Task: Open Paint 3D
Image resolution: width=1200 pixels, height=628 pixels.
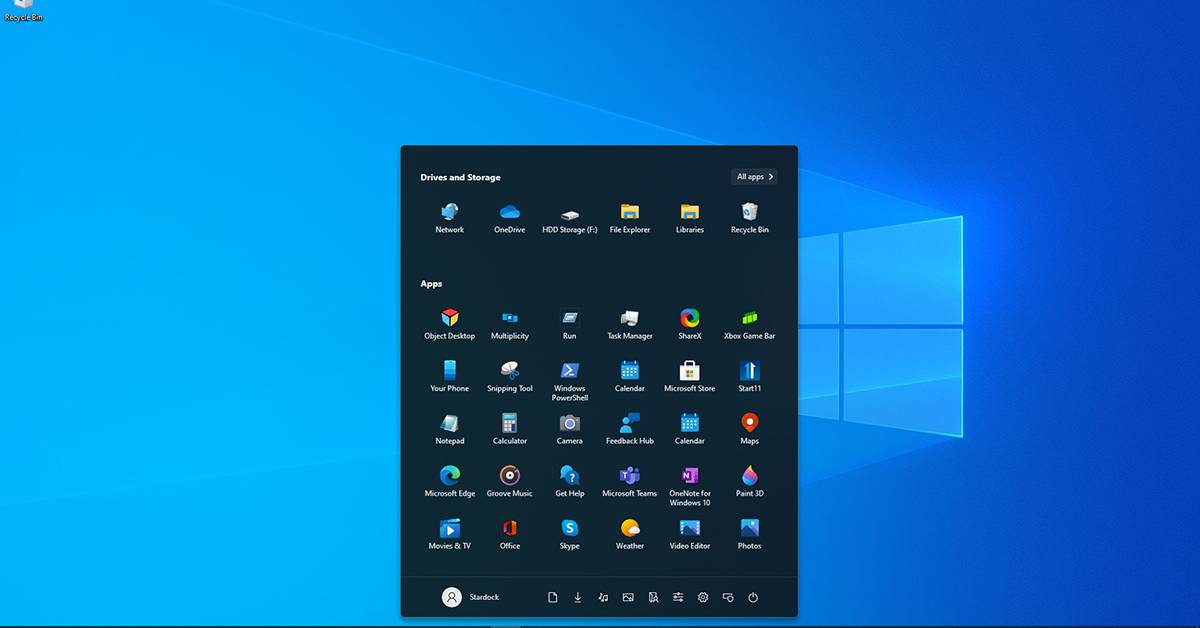Action: click(749, 477)
